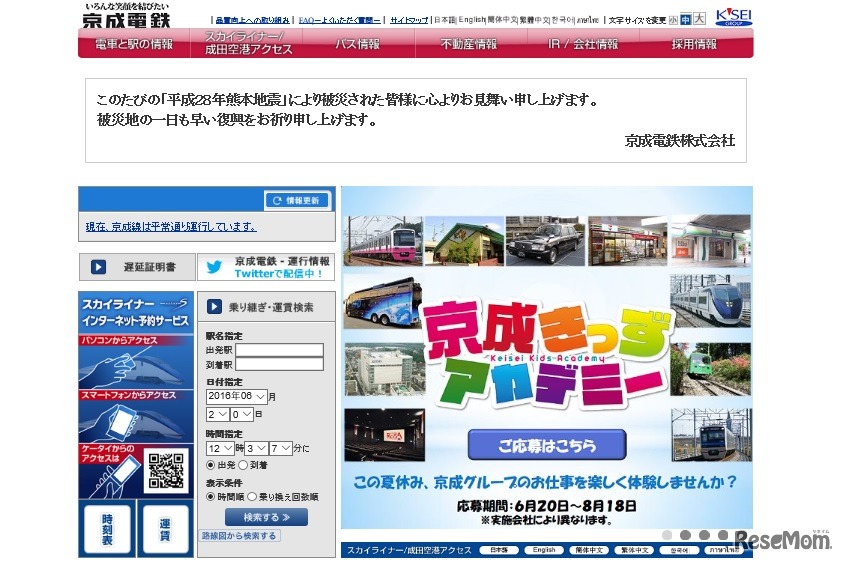Open the 採用情報 menu
Screen dimensions: 845x563
(x=695, y=44)
